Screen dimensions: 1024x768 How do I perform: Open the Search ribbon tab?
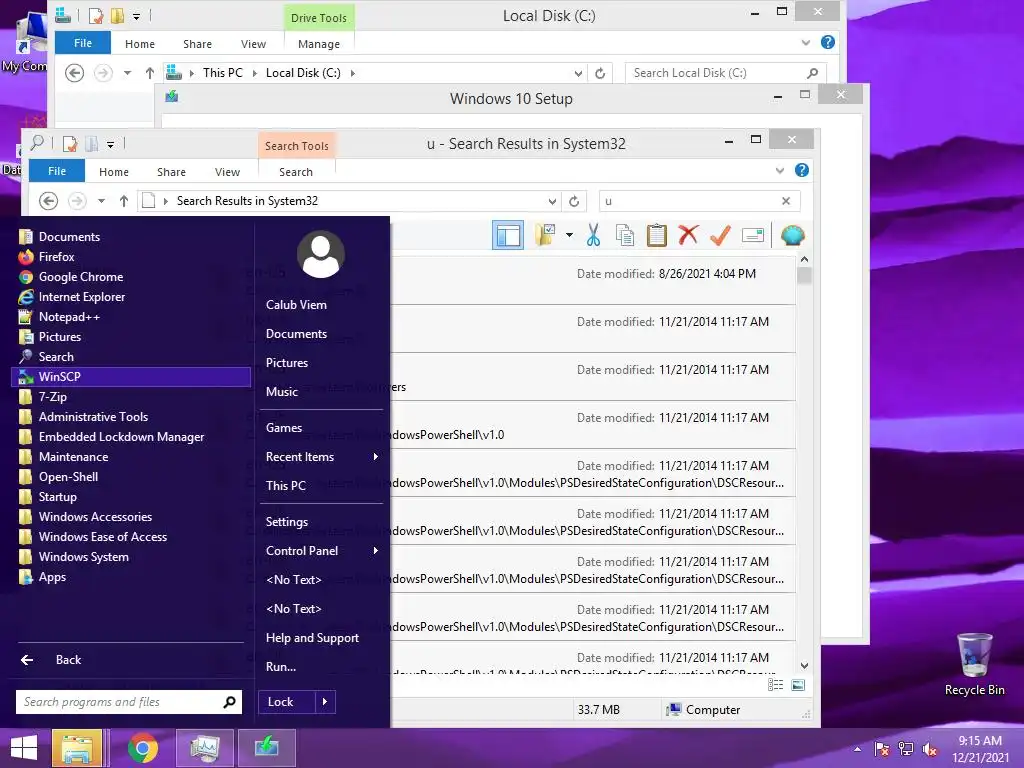pyautogui.click(x=296, y=172)
